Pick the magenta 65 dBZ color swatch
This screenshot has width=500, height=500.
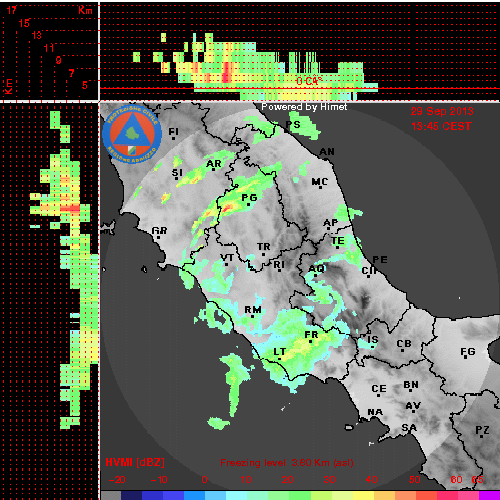pyautogui.click(x=489, y=495)
